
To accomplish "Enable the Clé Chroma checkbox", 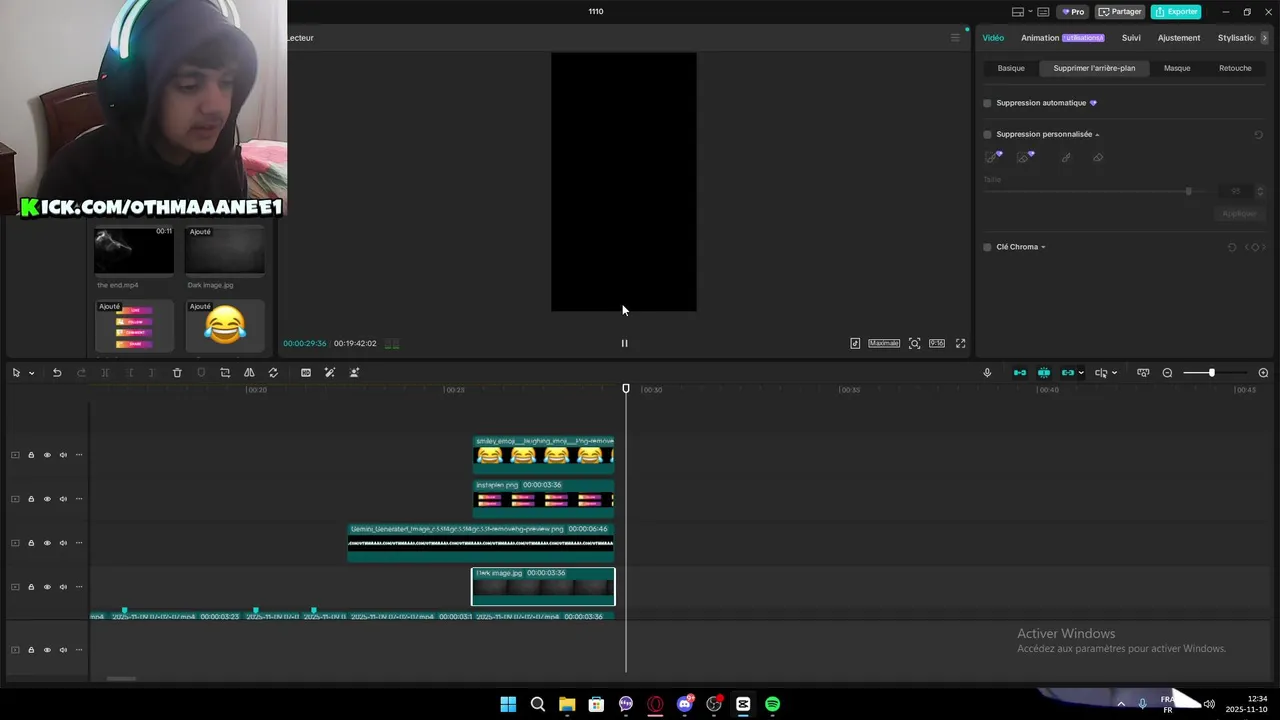I will coord(987,247).
